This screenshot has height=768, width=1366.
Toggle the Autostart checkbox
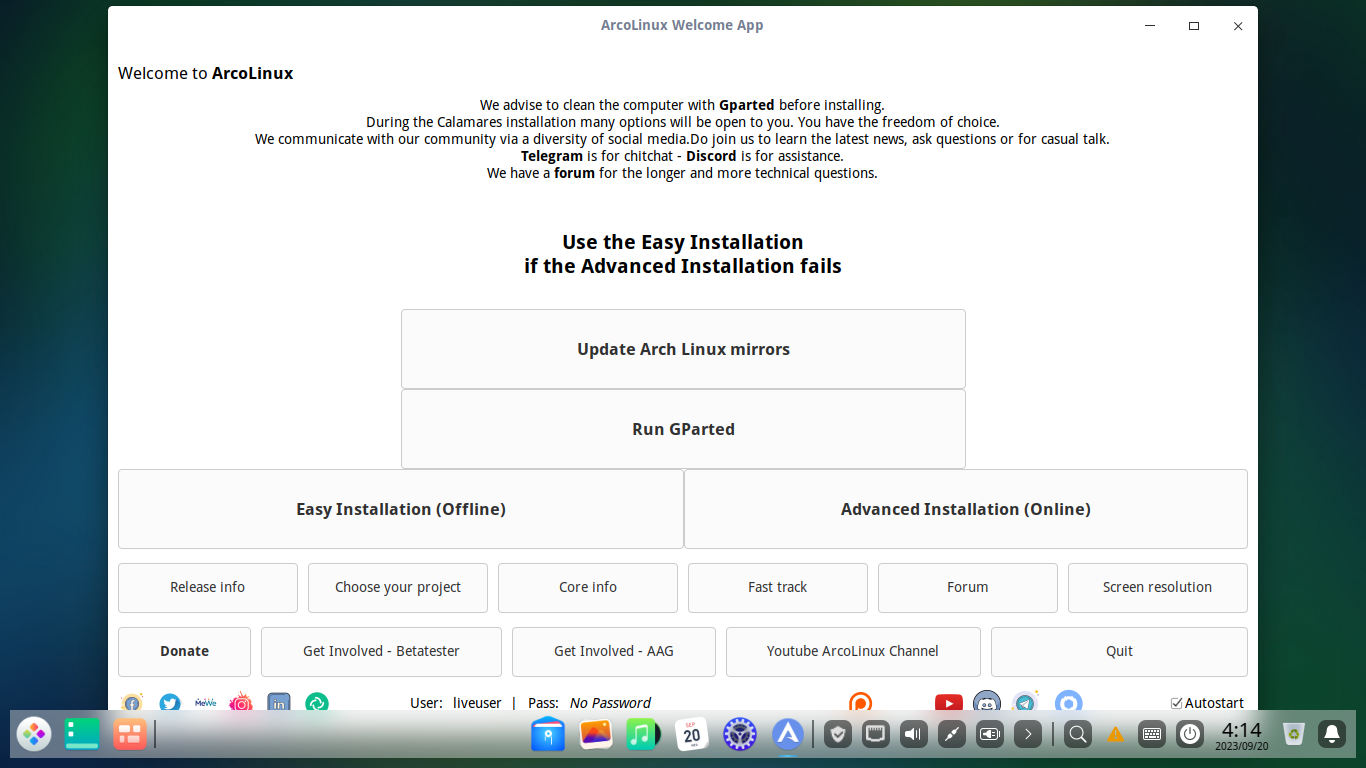click(x=1177, y=703)
